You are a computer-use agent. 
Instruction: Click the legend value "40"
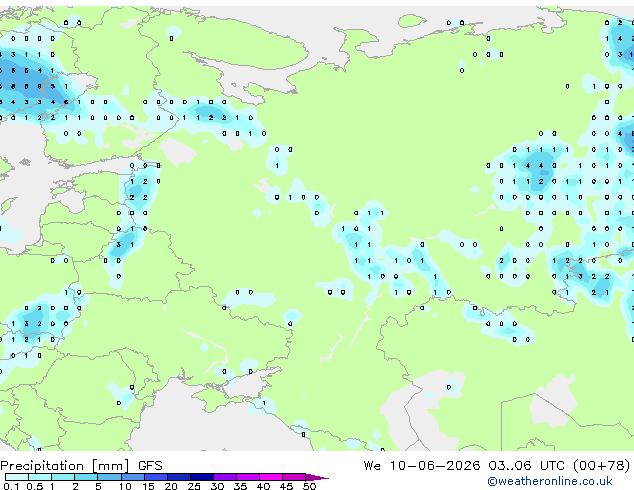(263, 486)
